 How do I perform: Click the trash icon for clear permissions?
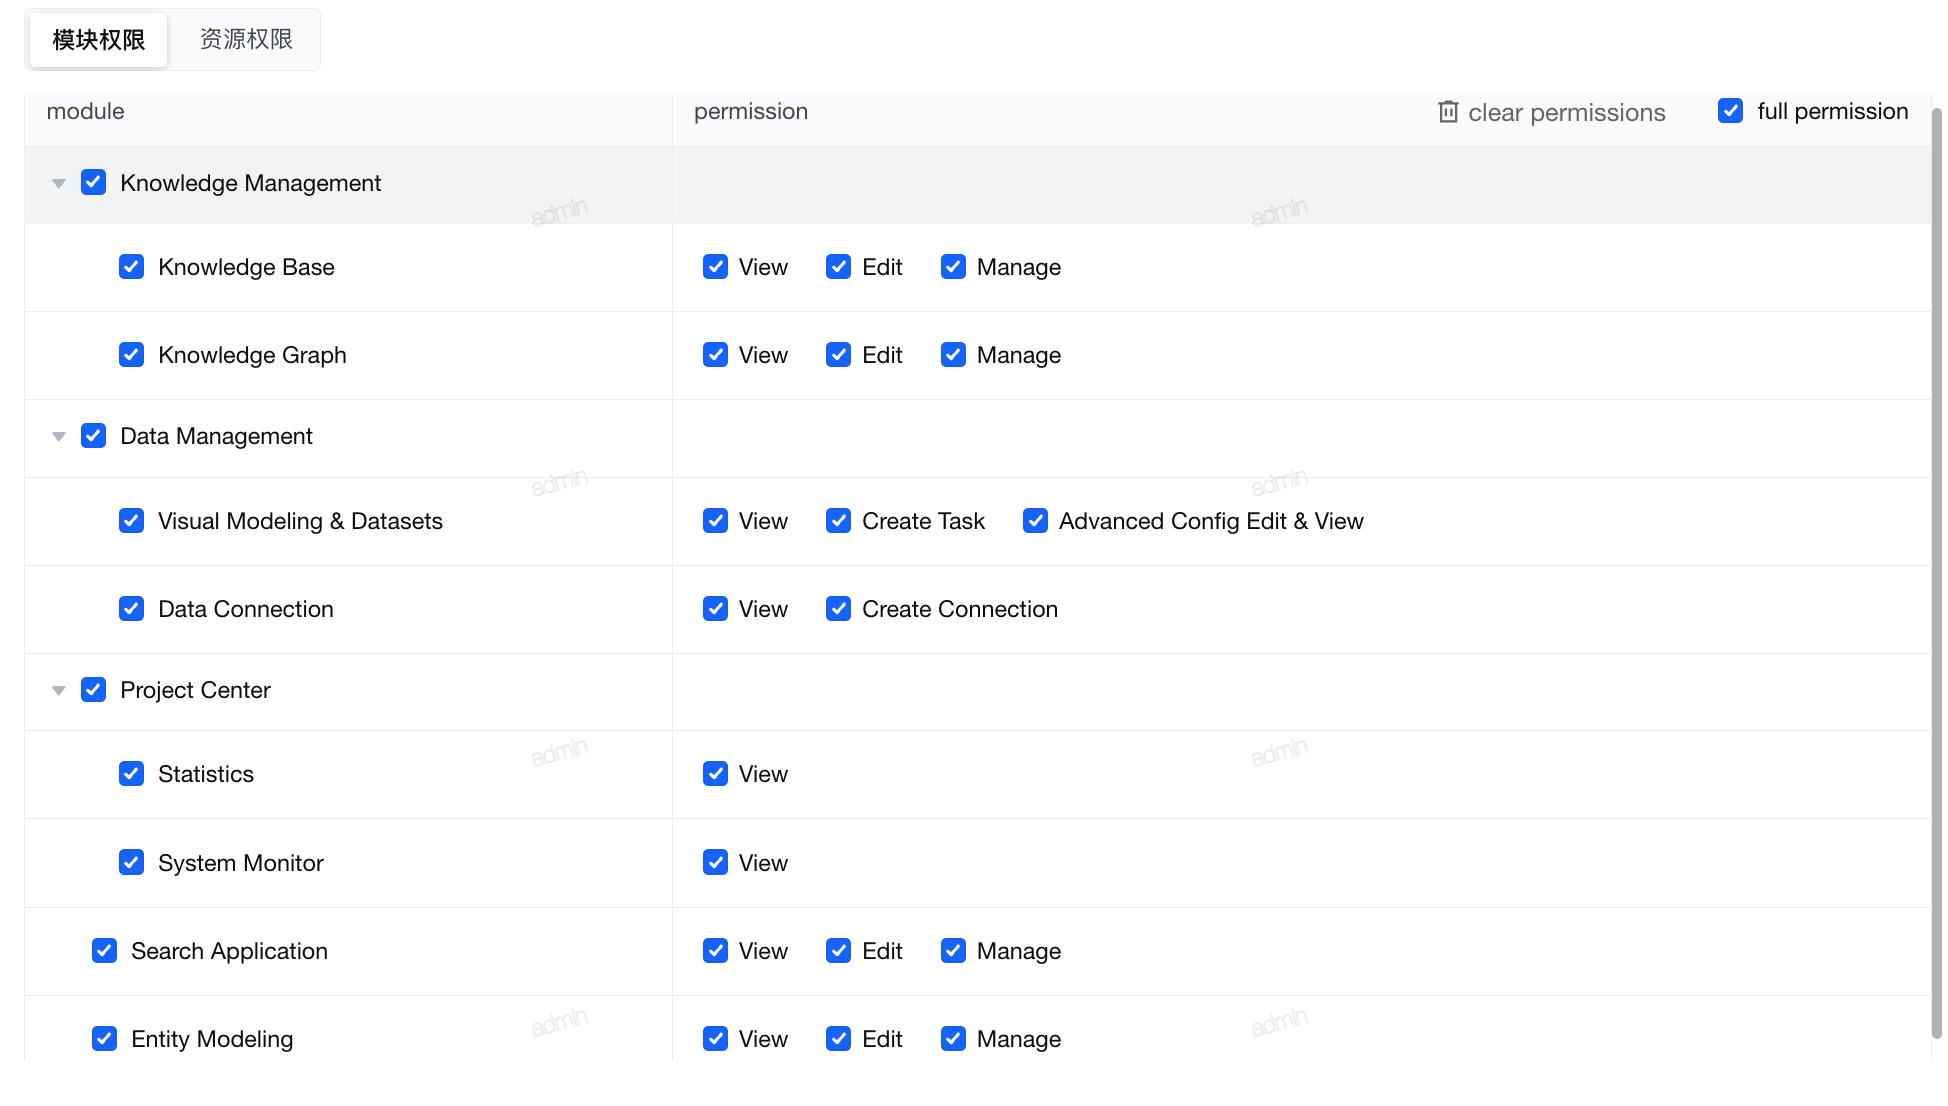[x=1447, y=112]
